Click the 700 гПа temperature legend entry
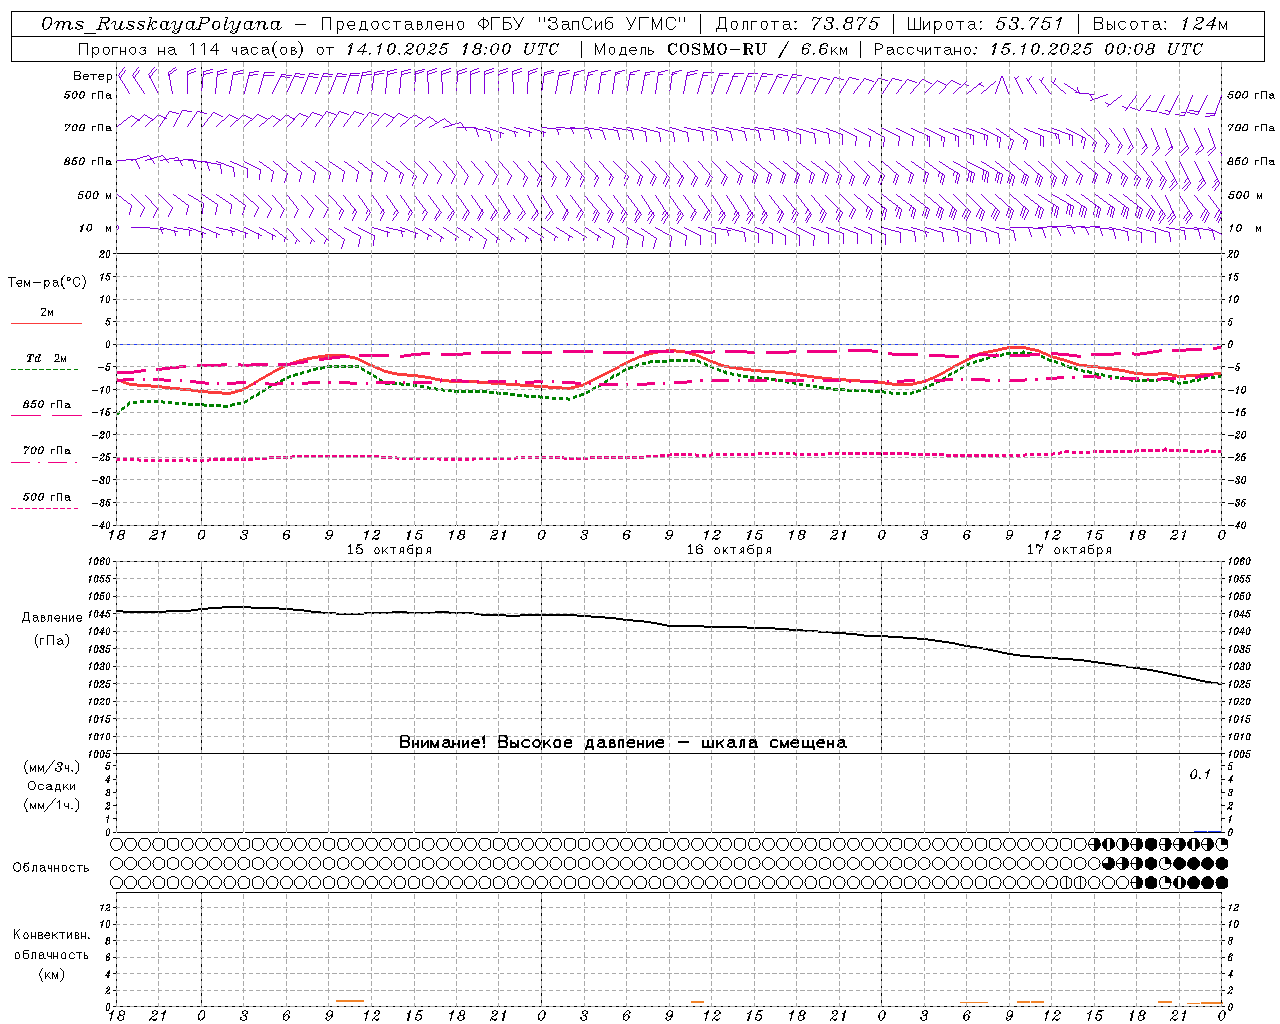The height and width of the screenshot is (1024, 1280). tap(46, 451)
